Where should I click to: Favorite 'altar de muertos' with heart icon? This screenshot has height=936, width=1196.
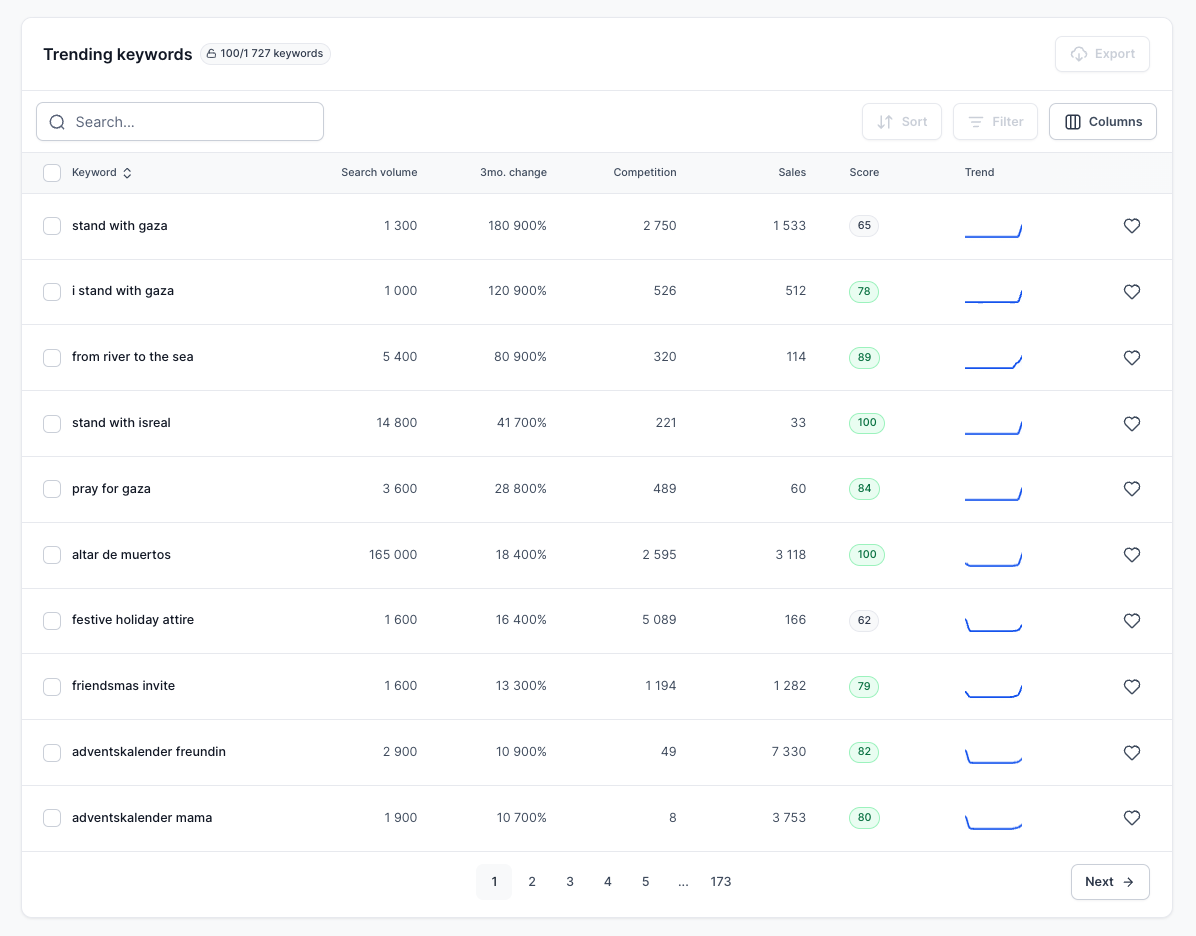(x=1131, y=555)
